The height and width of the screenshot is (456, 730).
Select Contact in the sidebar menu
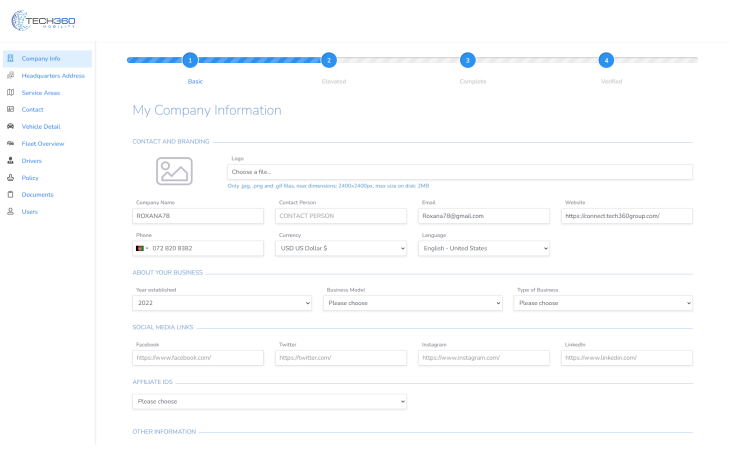coord(32,109)
